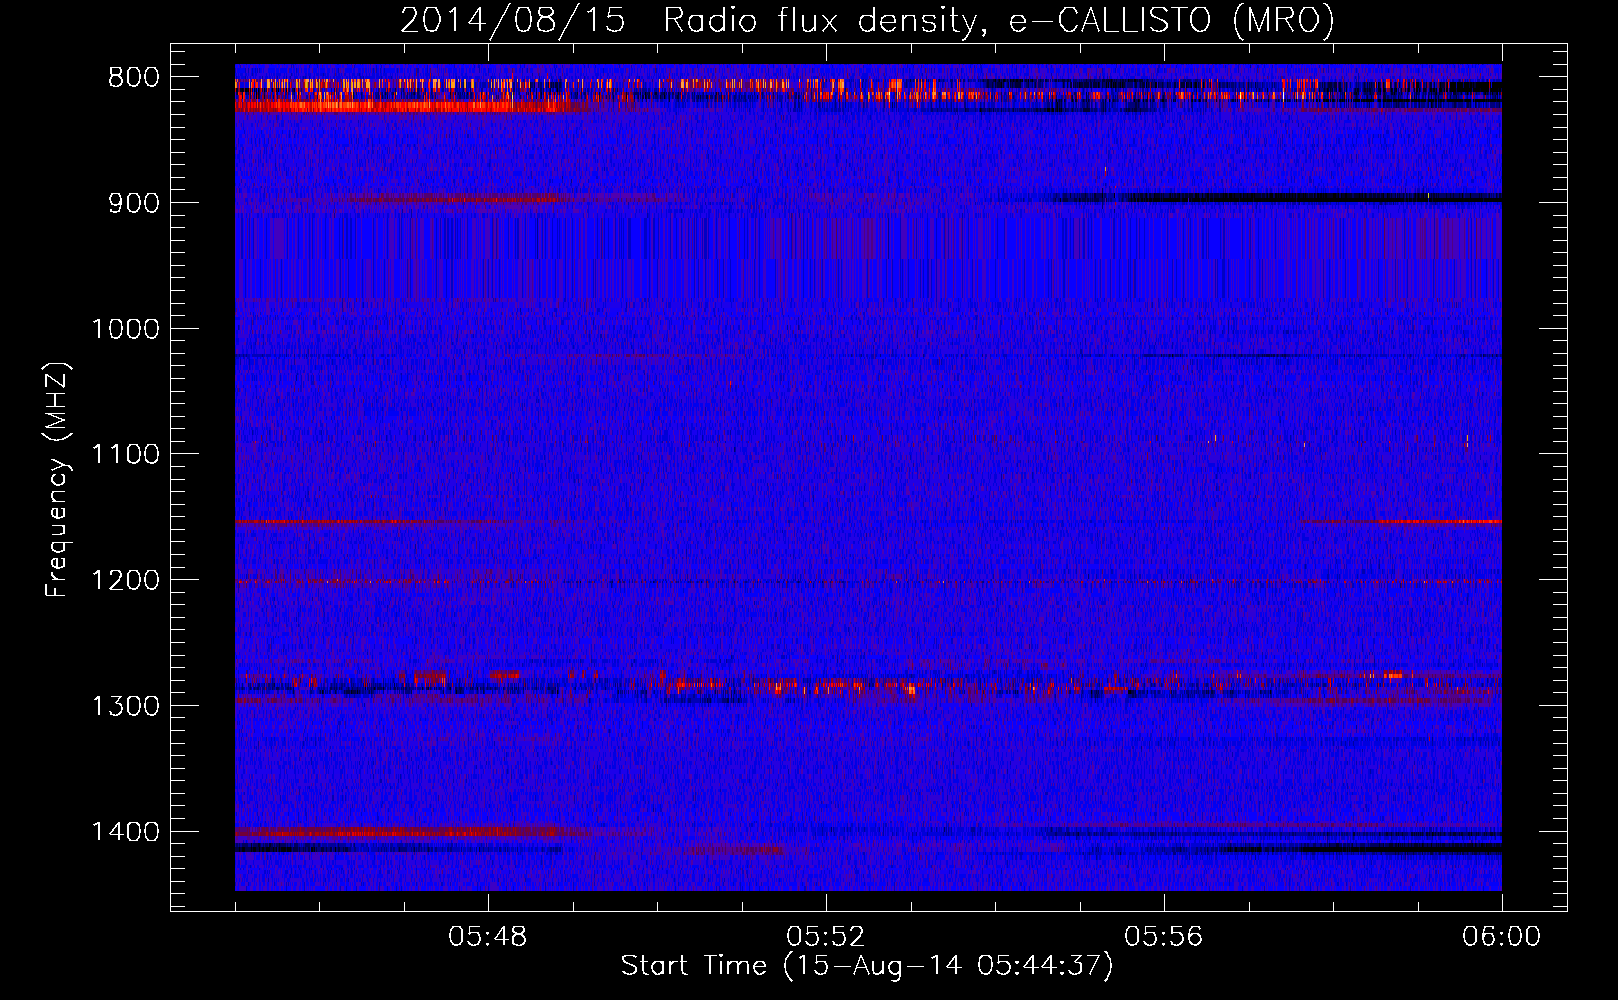Click the '800' frequency axis label
Screen dimensions: 1618x1000
point(134,78)
